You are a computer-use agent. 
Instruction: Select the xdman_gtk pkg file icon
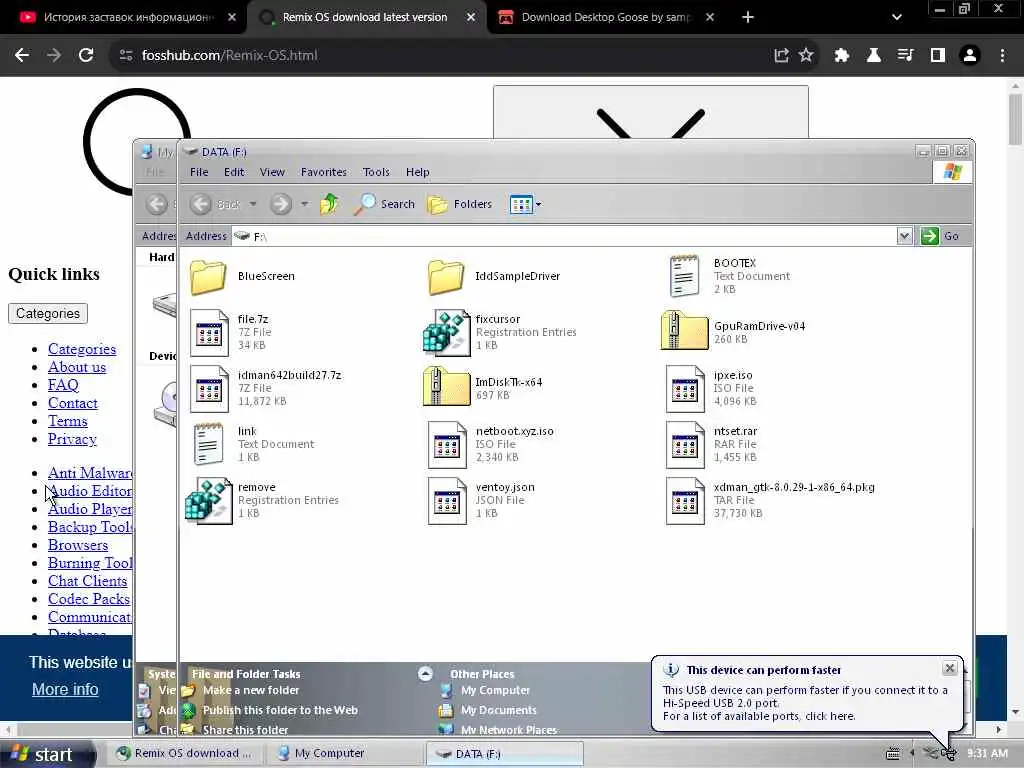tap(684, 501)
